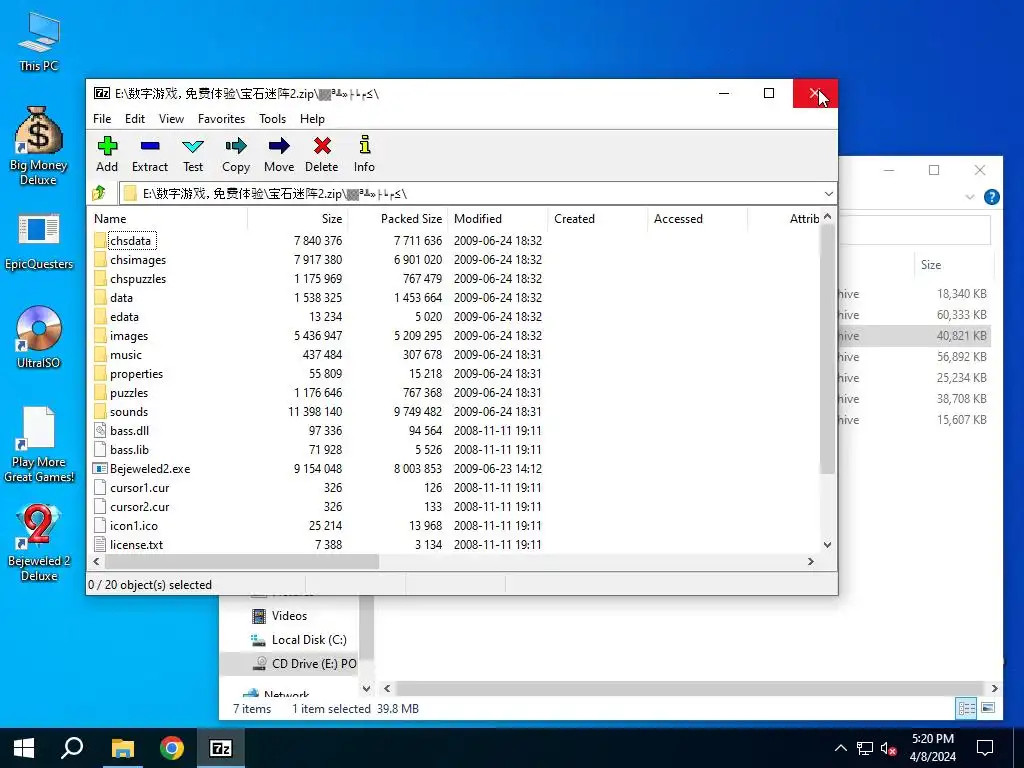This screenshot has width=1024, height=768.
Task: Sort by Accessed column header
Action: click(x=697, y=219)
